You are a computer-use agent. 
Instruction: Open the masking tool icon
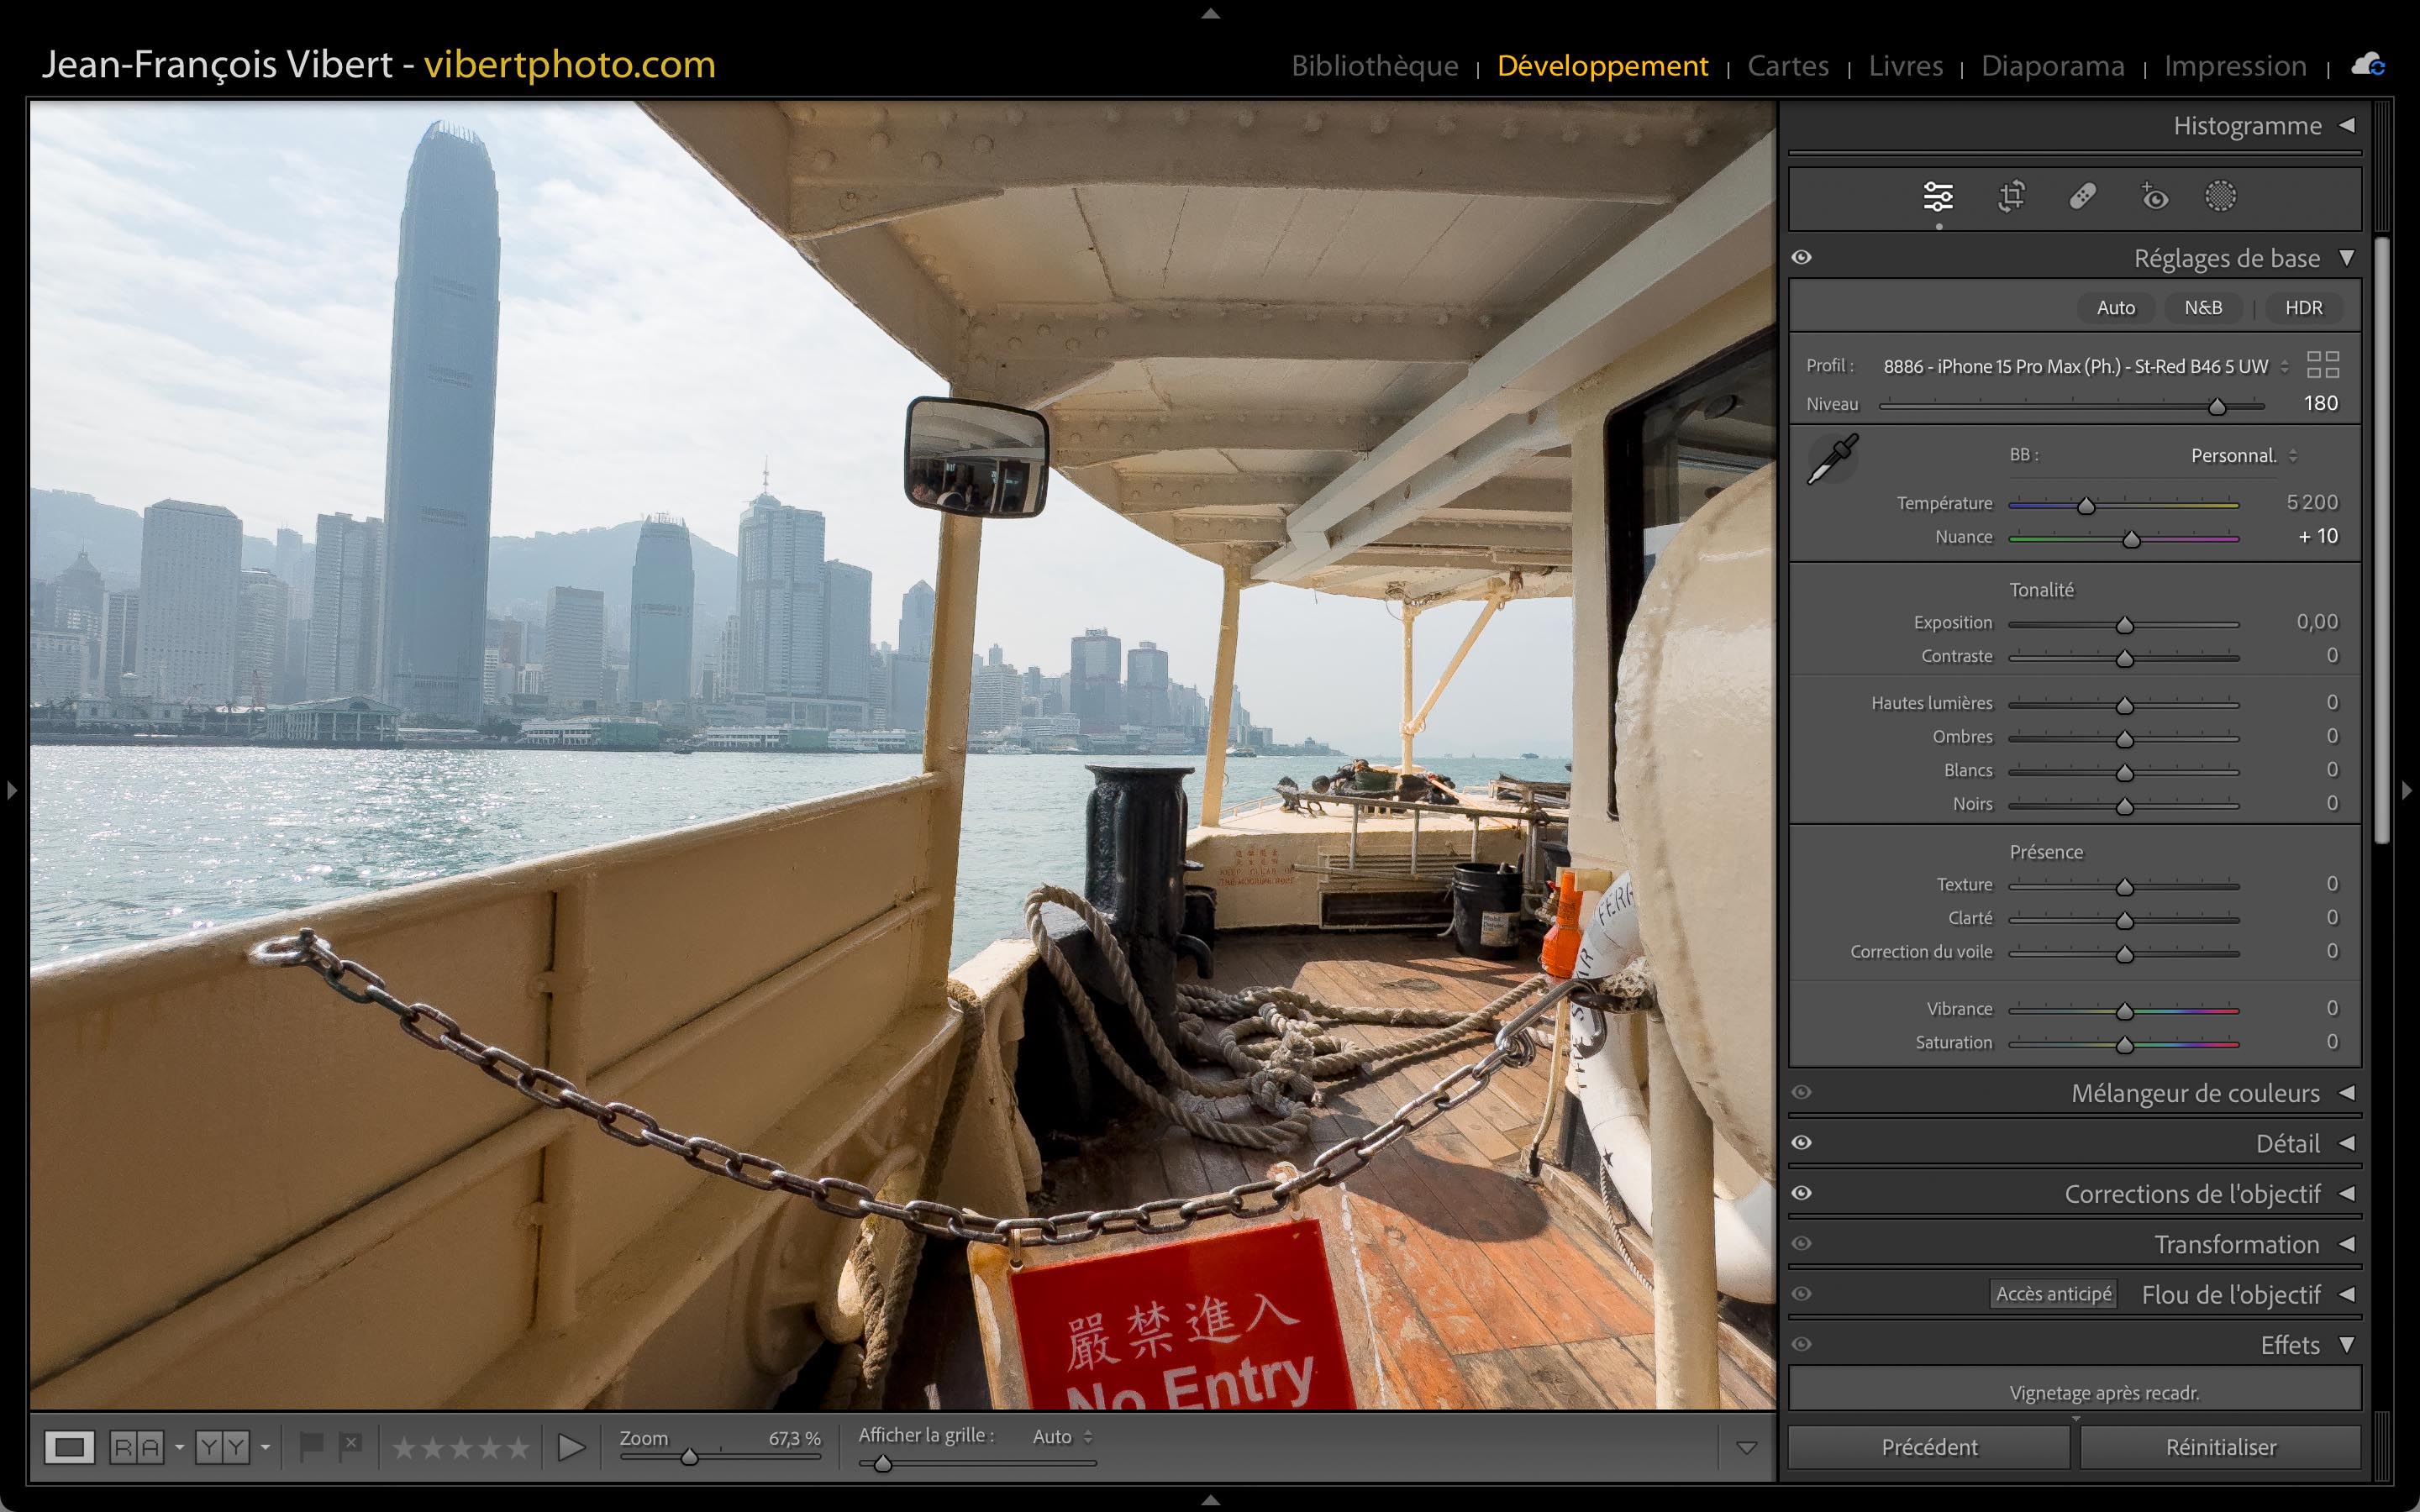(2220, 196)
